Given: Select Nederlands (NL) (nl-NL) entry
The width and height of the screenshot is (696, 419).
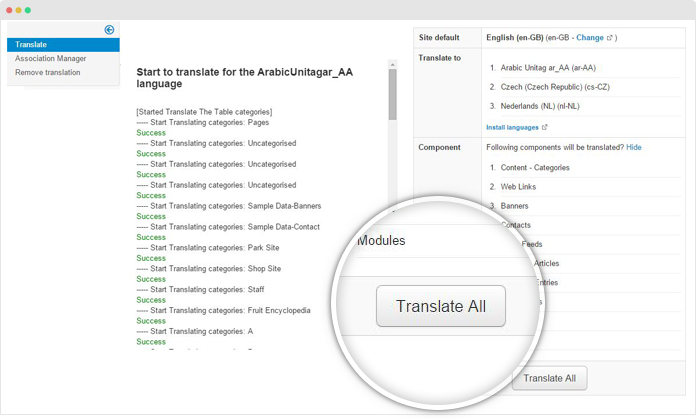Looking at the screenshot, I should (x=540, y=106).
